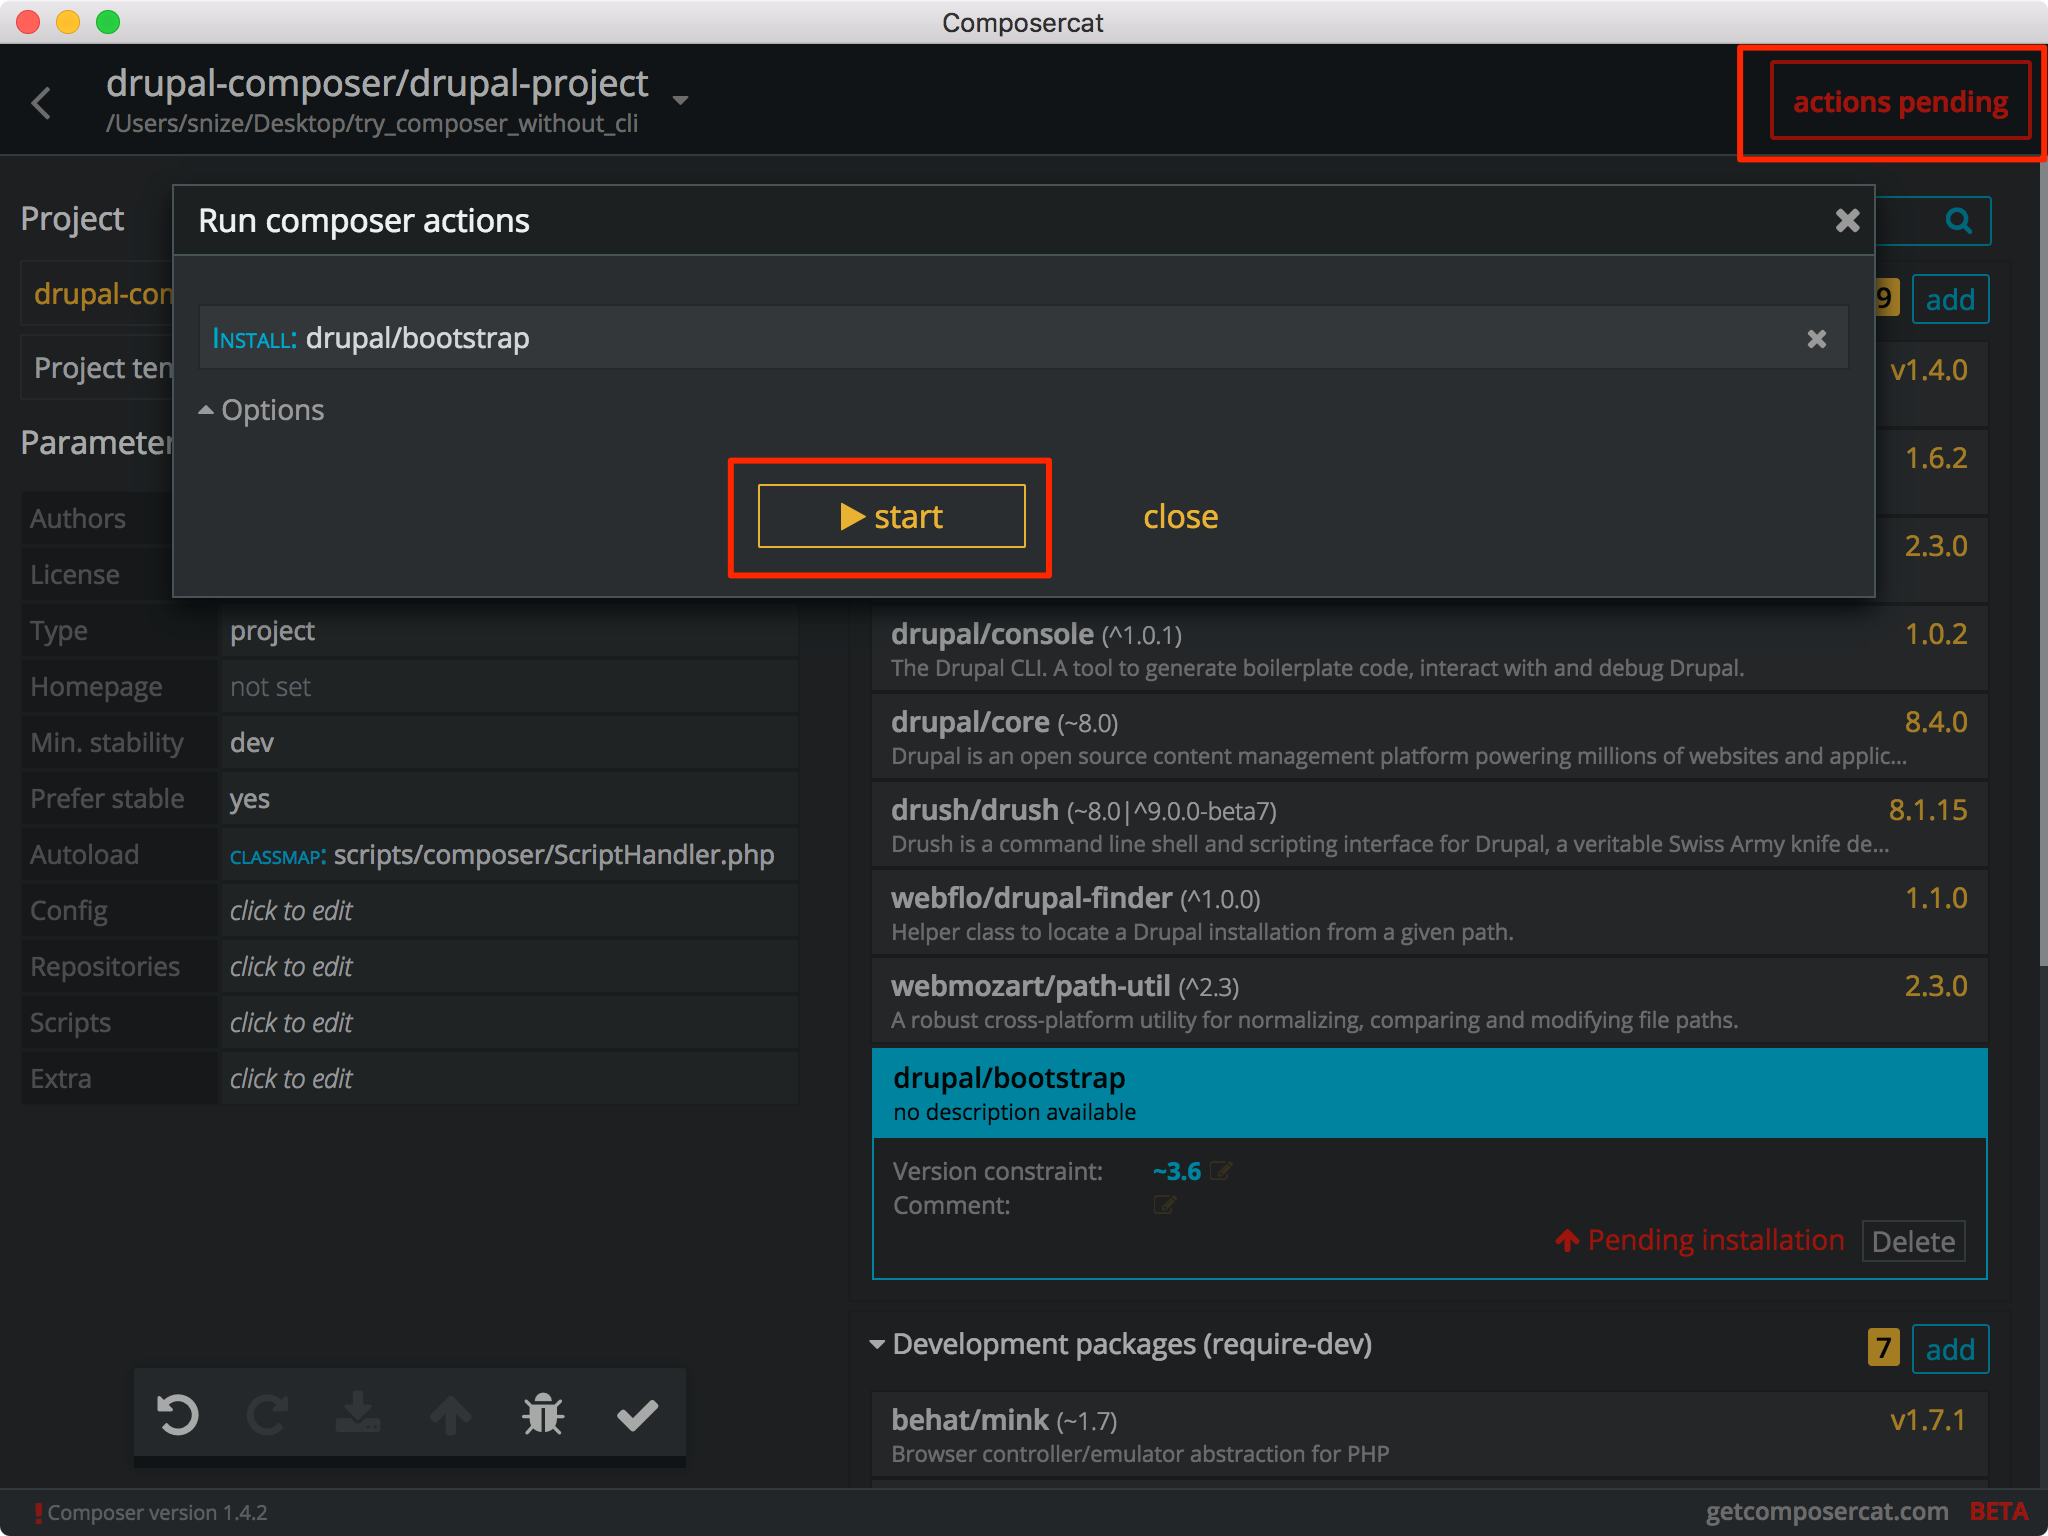Click the actions pending button
This screenshot has height=1536, width=2048.
click(1900, 101)
